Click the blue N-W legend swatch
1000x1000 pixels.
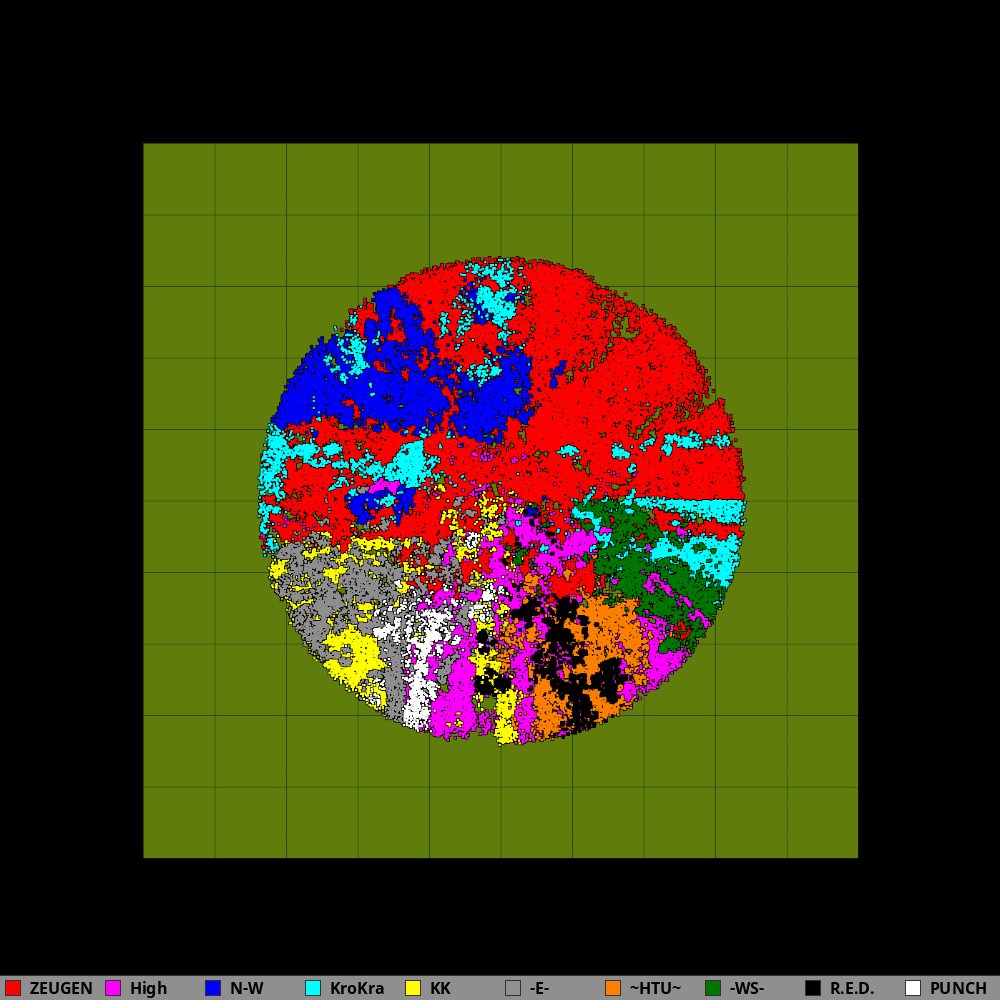(213, 988)
